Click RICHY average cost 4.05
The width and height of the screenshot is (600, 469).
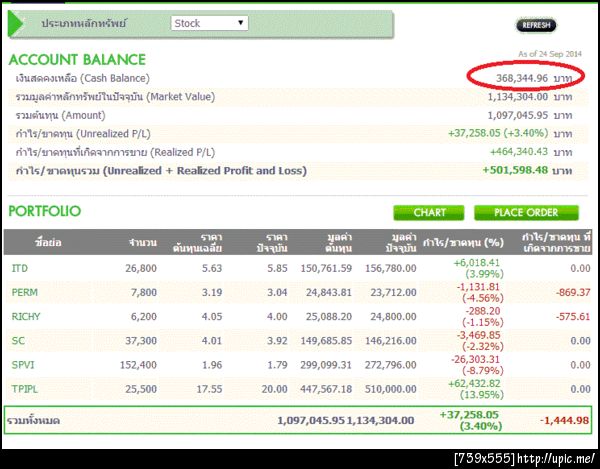tap(212, 316)
